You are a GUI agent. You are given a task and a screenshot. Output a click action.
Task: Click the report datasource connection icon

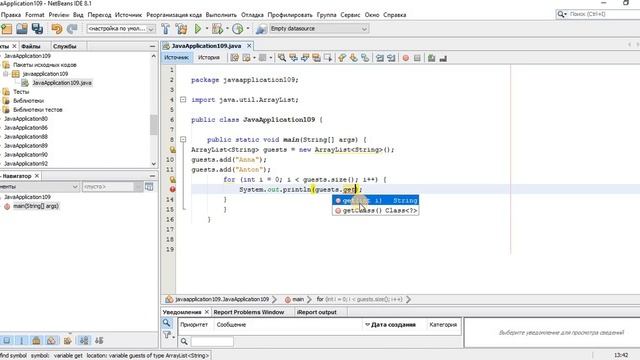coord(261,29)
